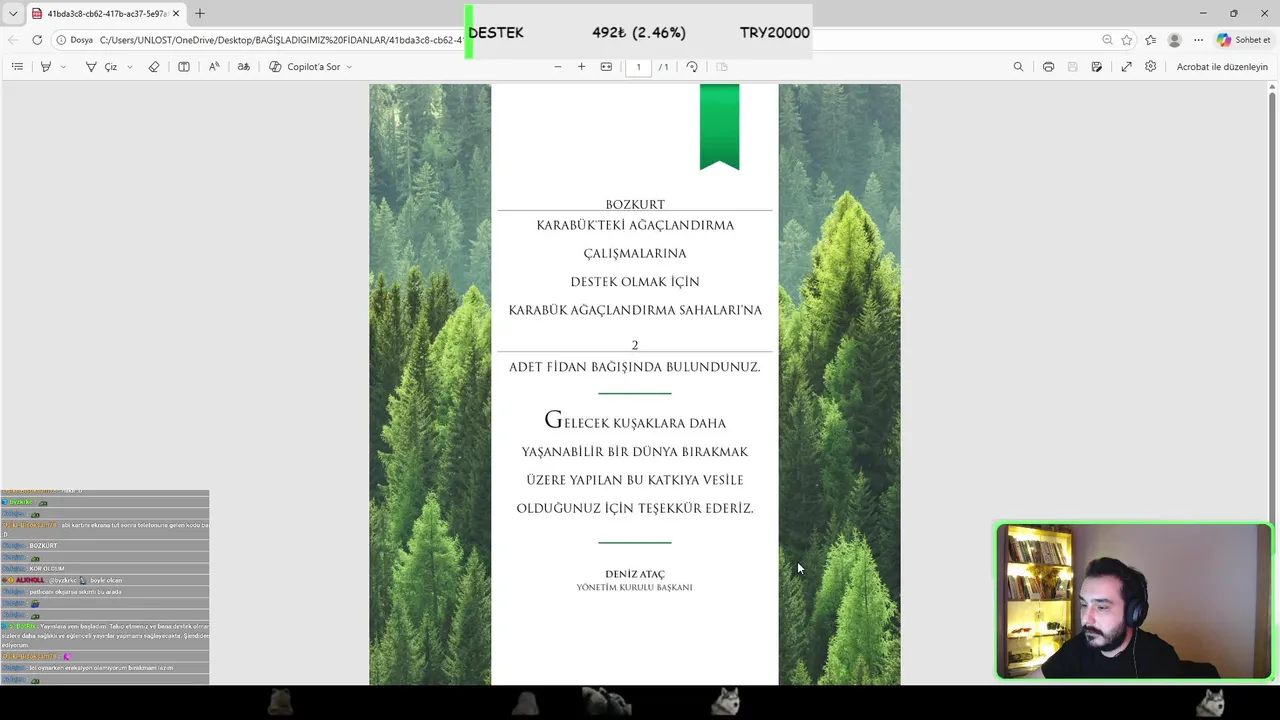Open the PDF table of contents panel
Viewport: 1280px width, 720px height.
(17, 67)
